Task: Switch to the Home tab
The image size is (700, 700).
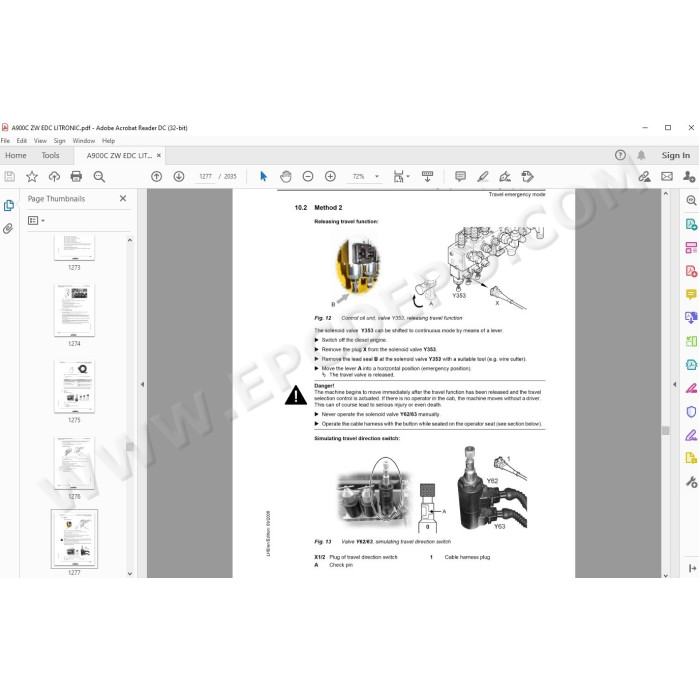Action: (x=16, y=155)
